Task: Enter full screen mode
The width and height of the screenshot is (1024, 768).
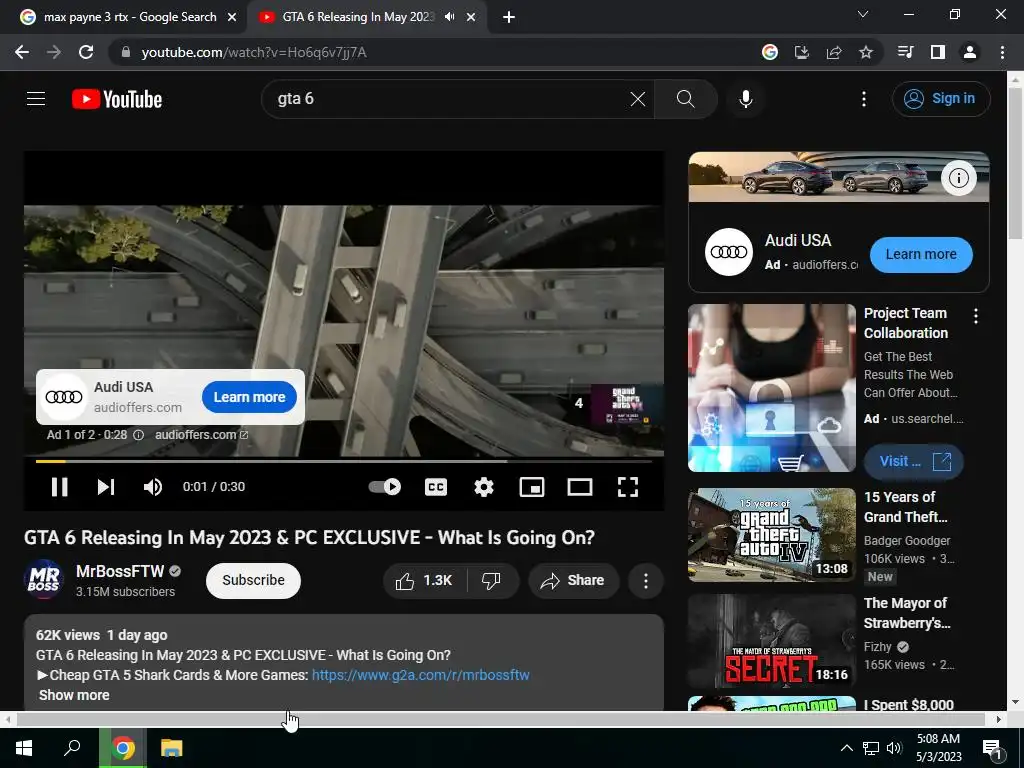Action: pos(628,487)
